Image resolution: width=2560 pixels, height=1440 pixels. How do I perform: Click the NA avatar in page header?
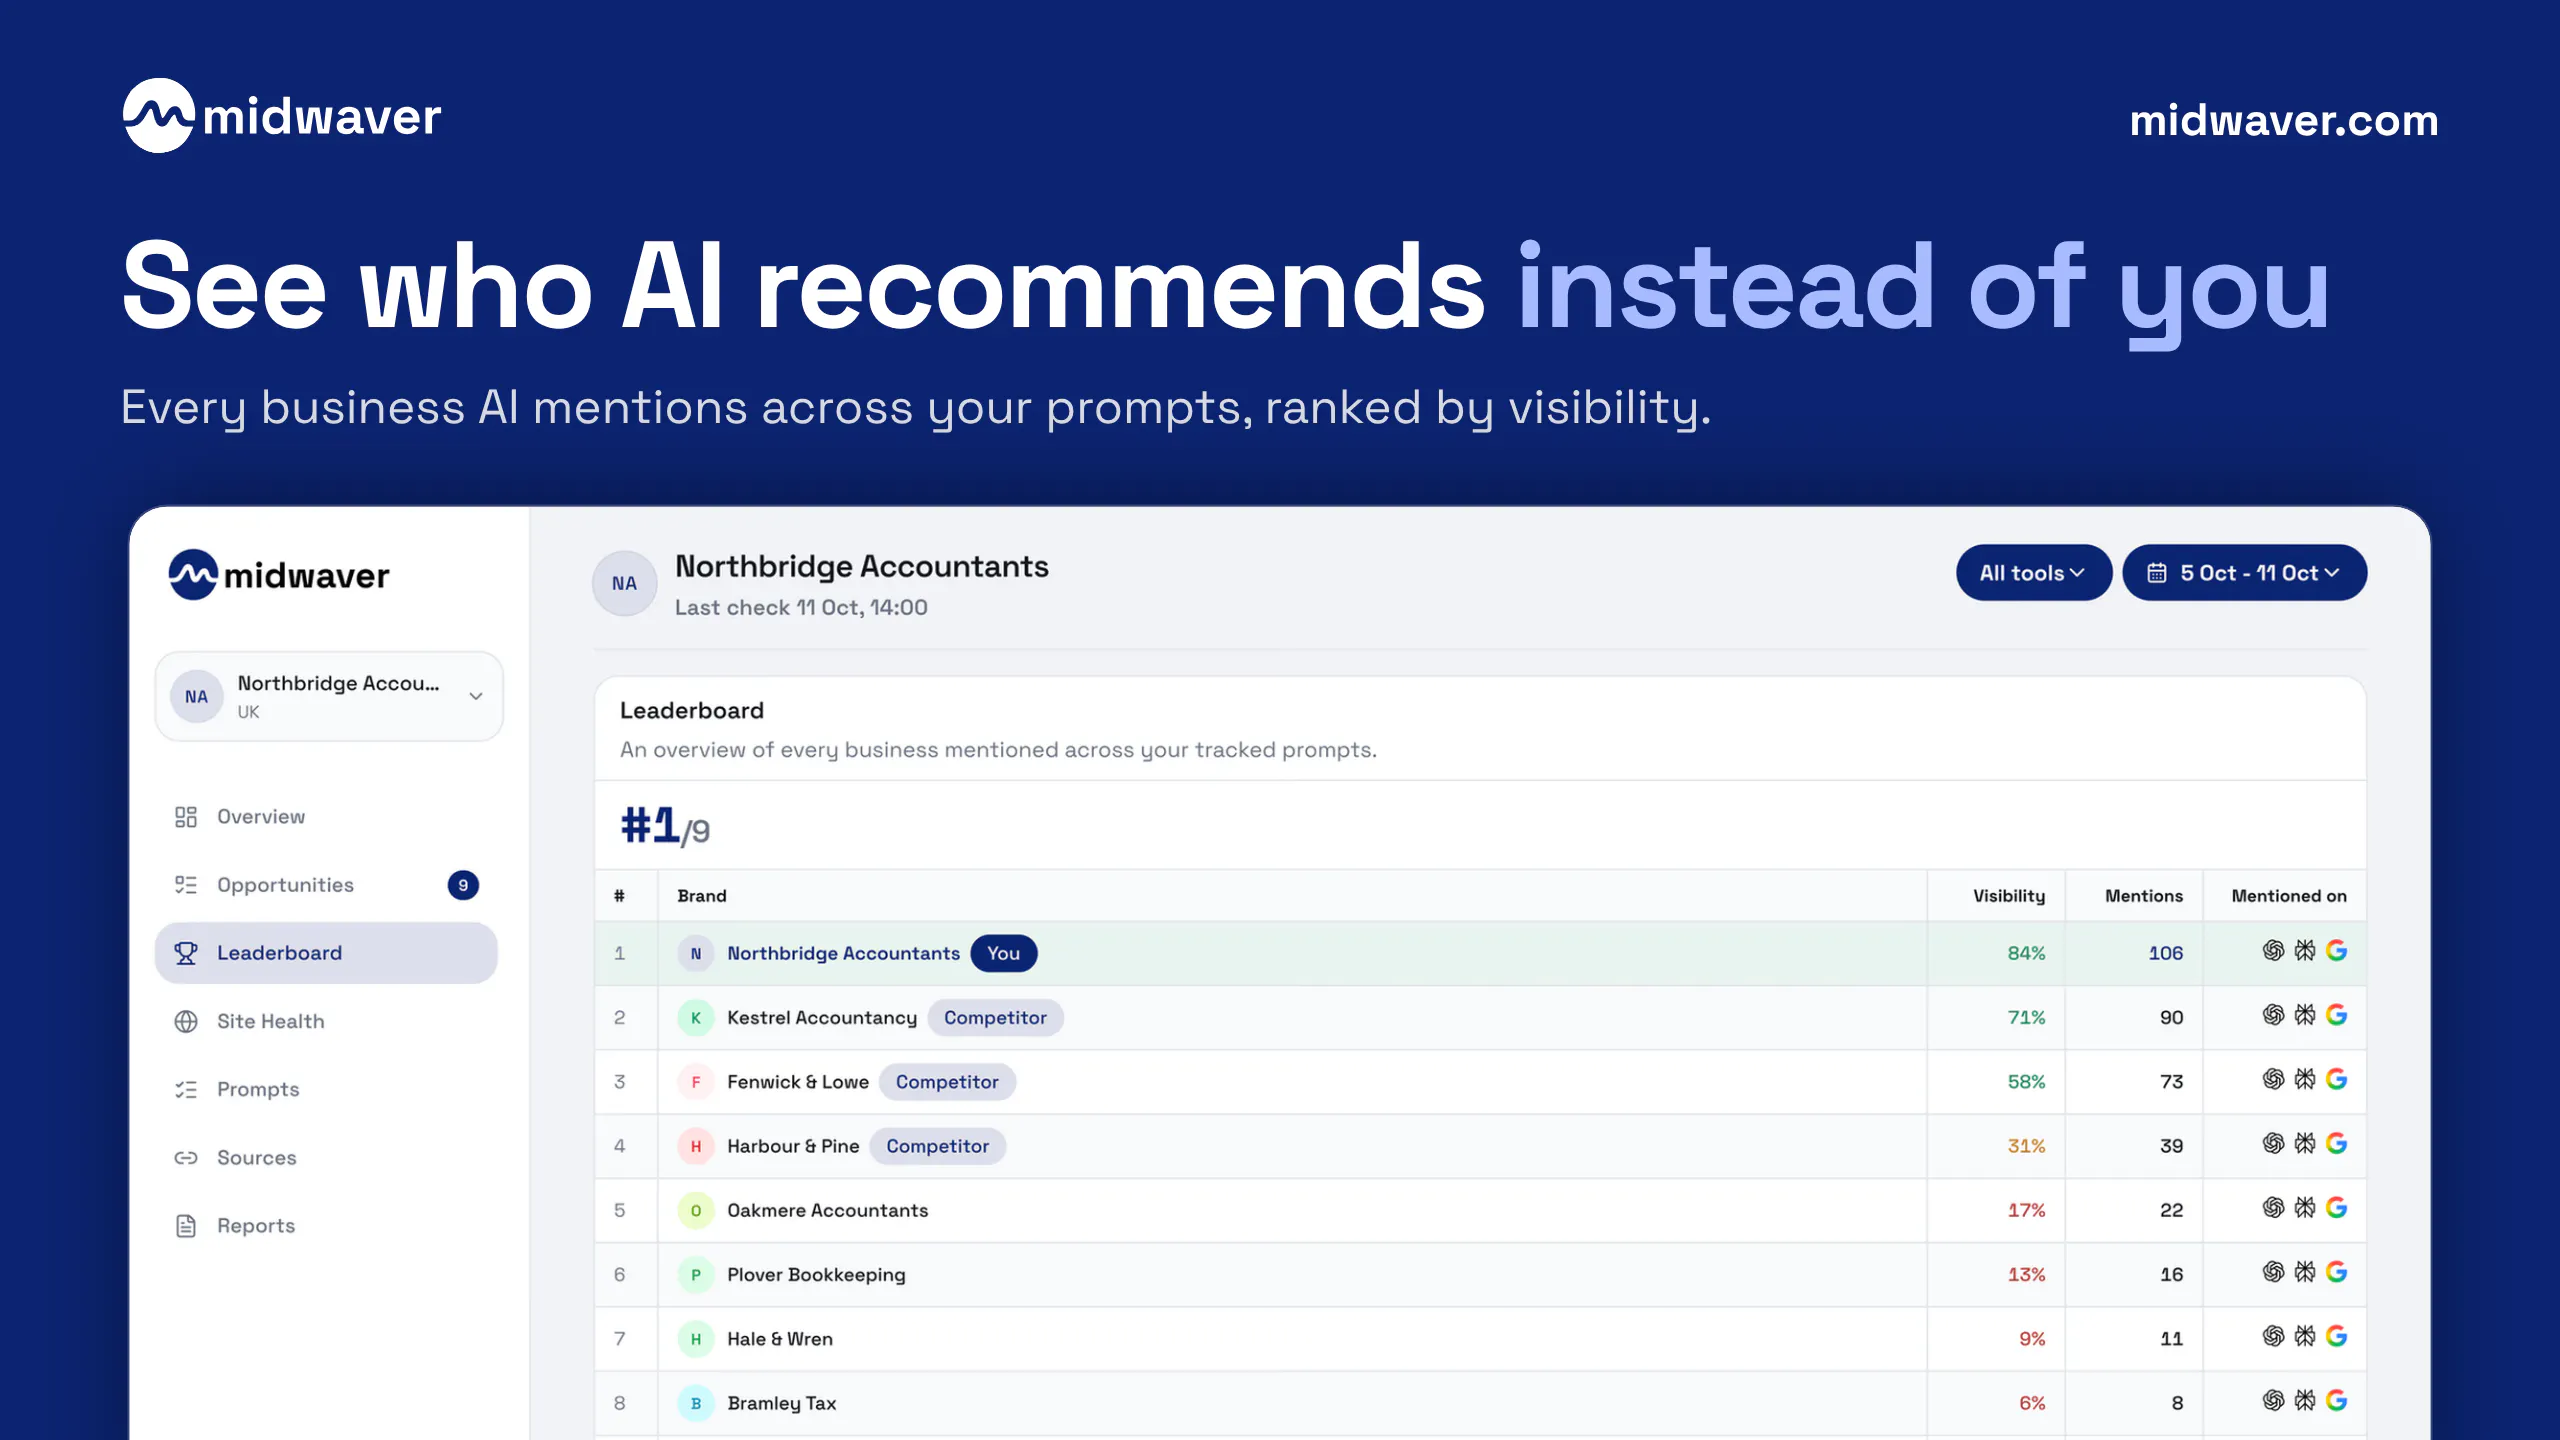point(624,583)
